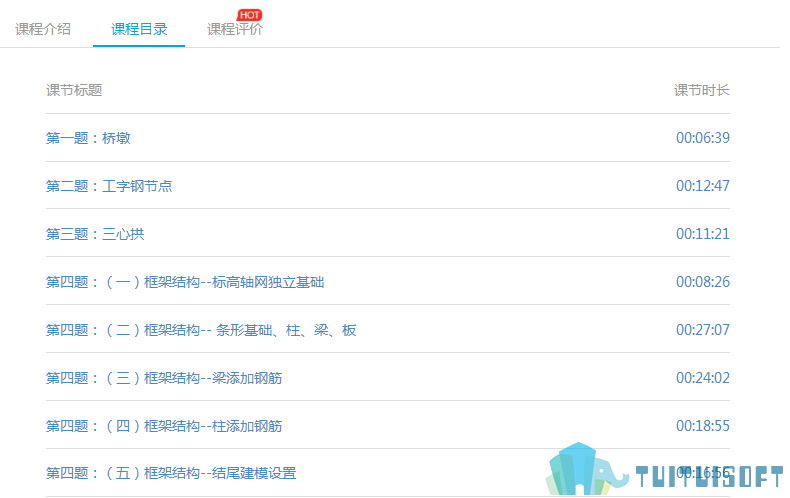Viewport: 790px width, 498px height.
Task: Click duration 00:06:39
Action: [703, 138]
